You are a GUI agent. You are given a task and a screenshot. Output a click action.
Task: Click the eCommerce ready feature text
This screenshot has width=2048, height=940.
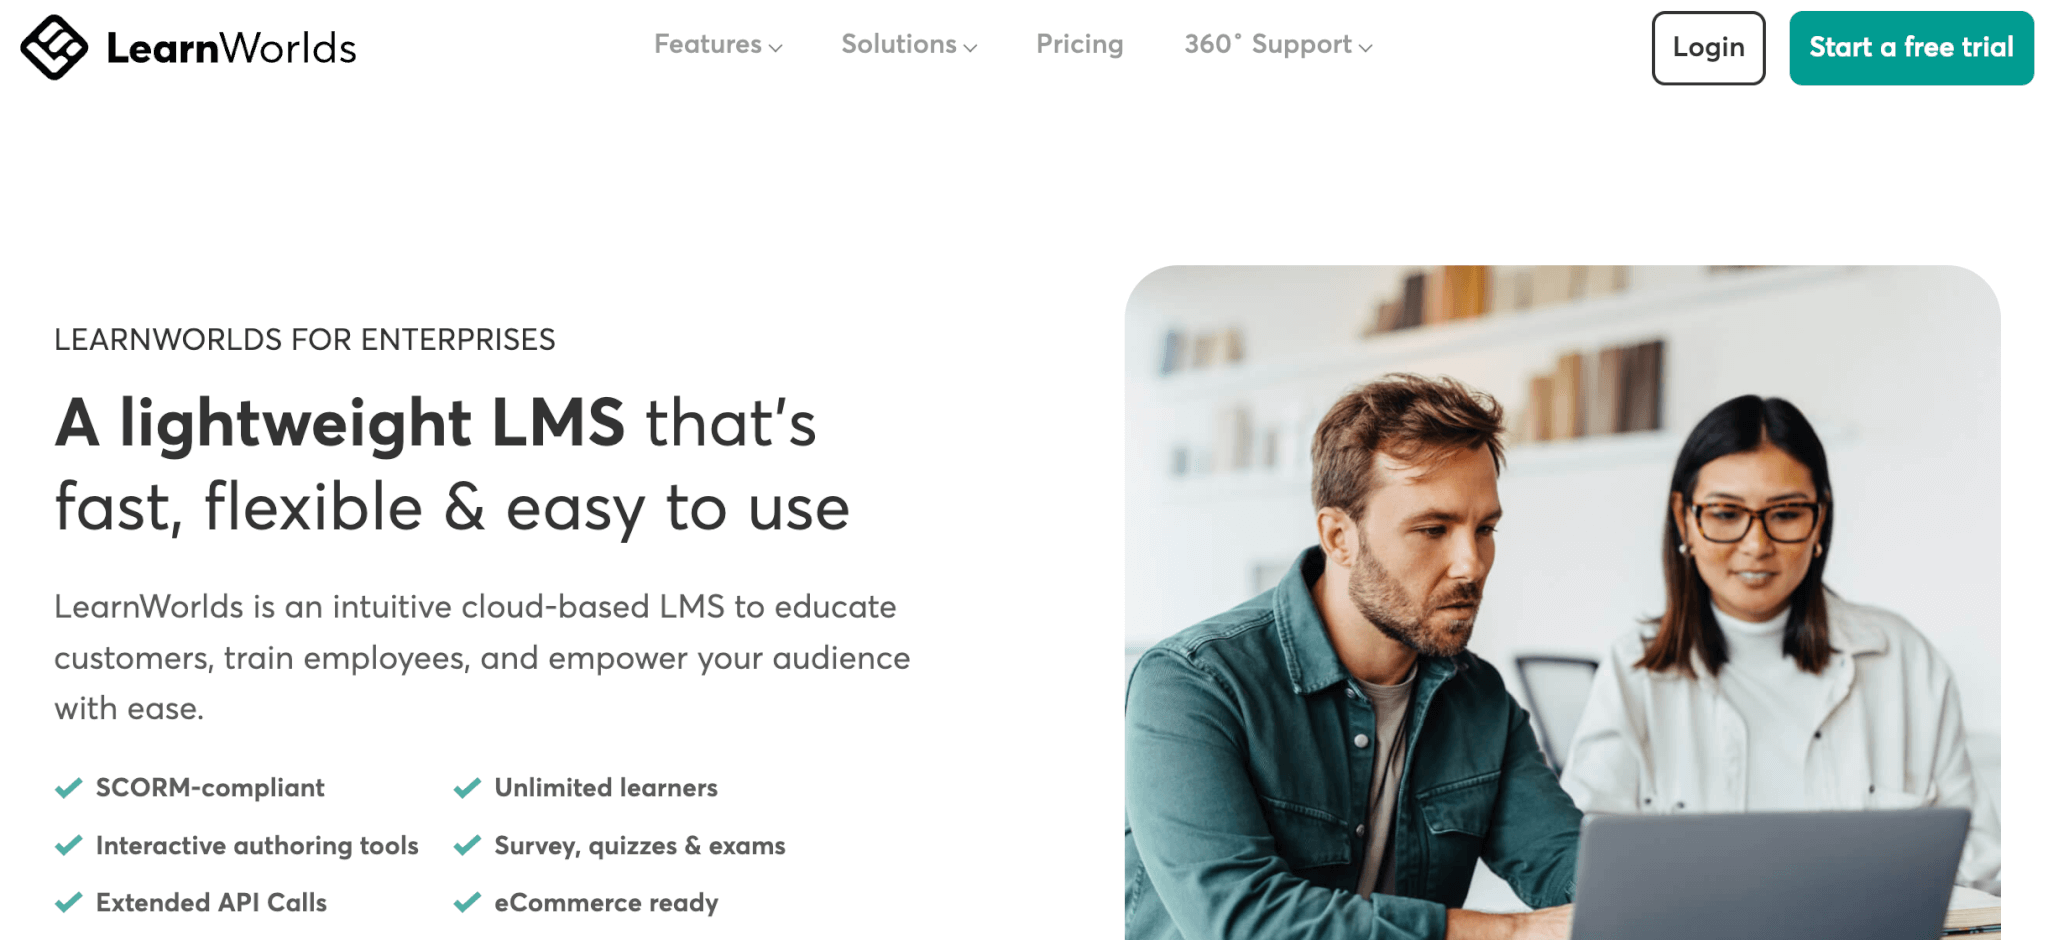point(606,903)
